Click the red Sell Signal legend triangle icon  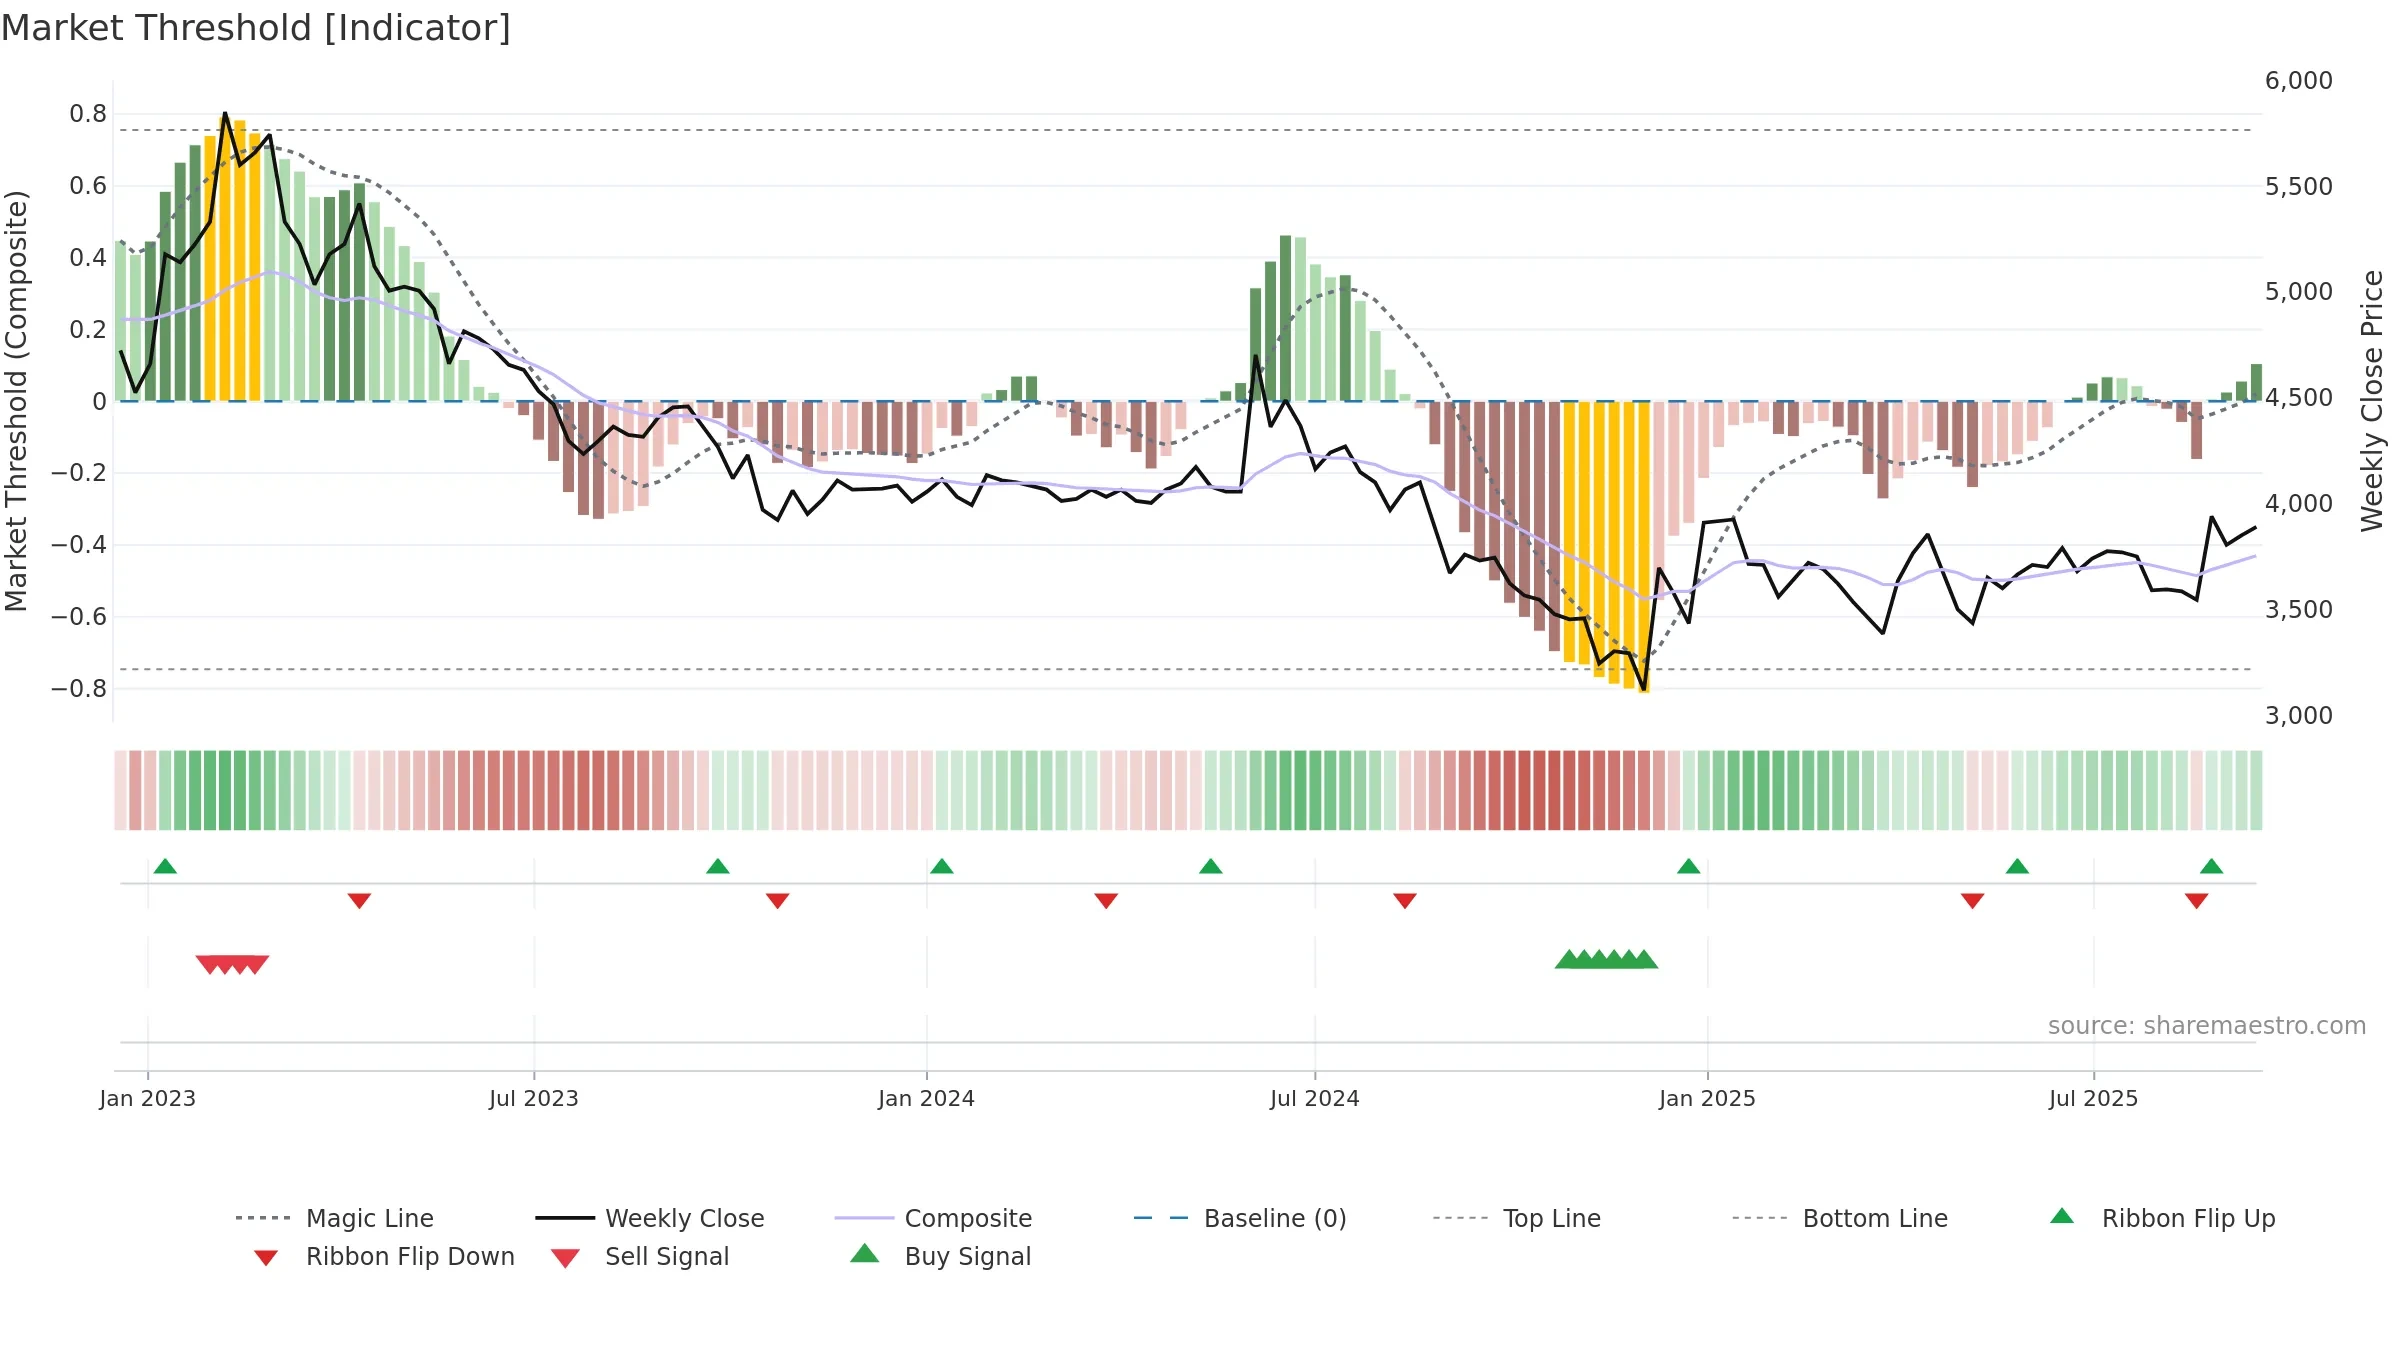tap(565, 1258)
